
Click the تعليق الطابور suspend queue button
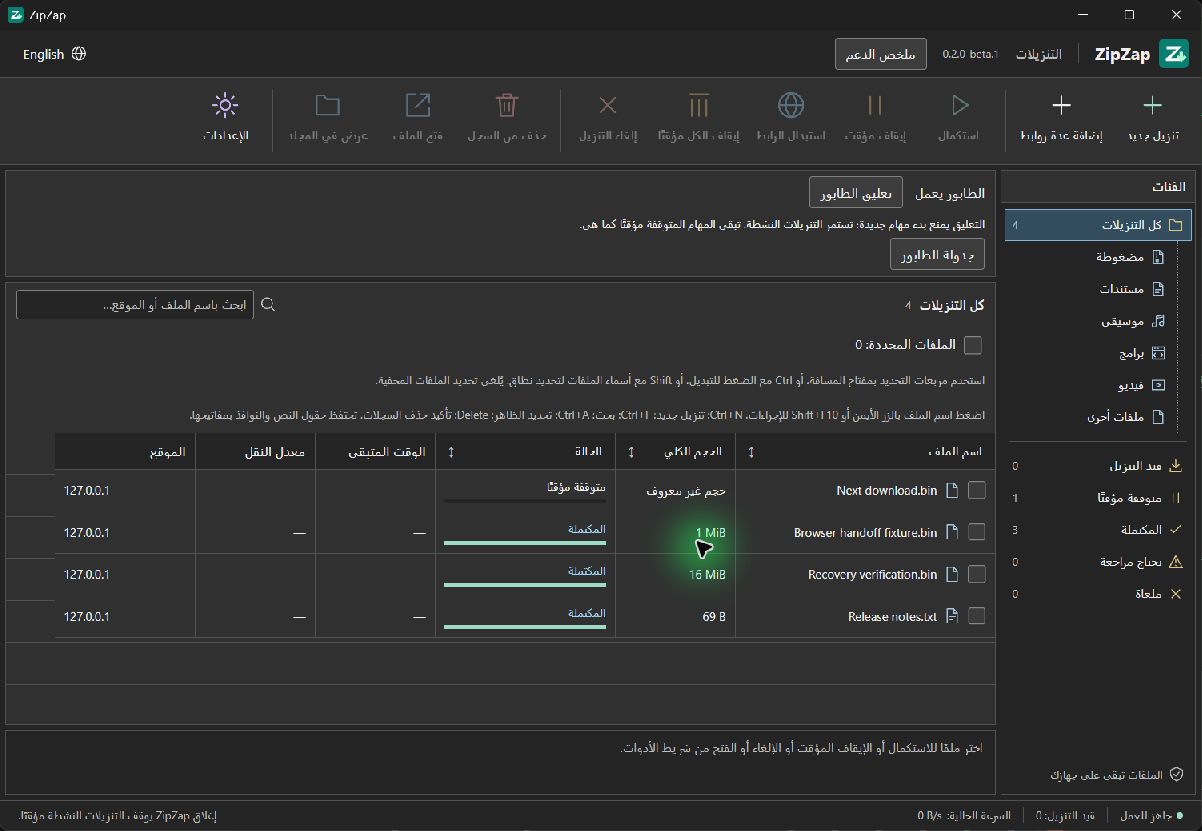[856, 193]
